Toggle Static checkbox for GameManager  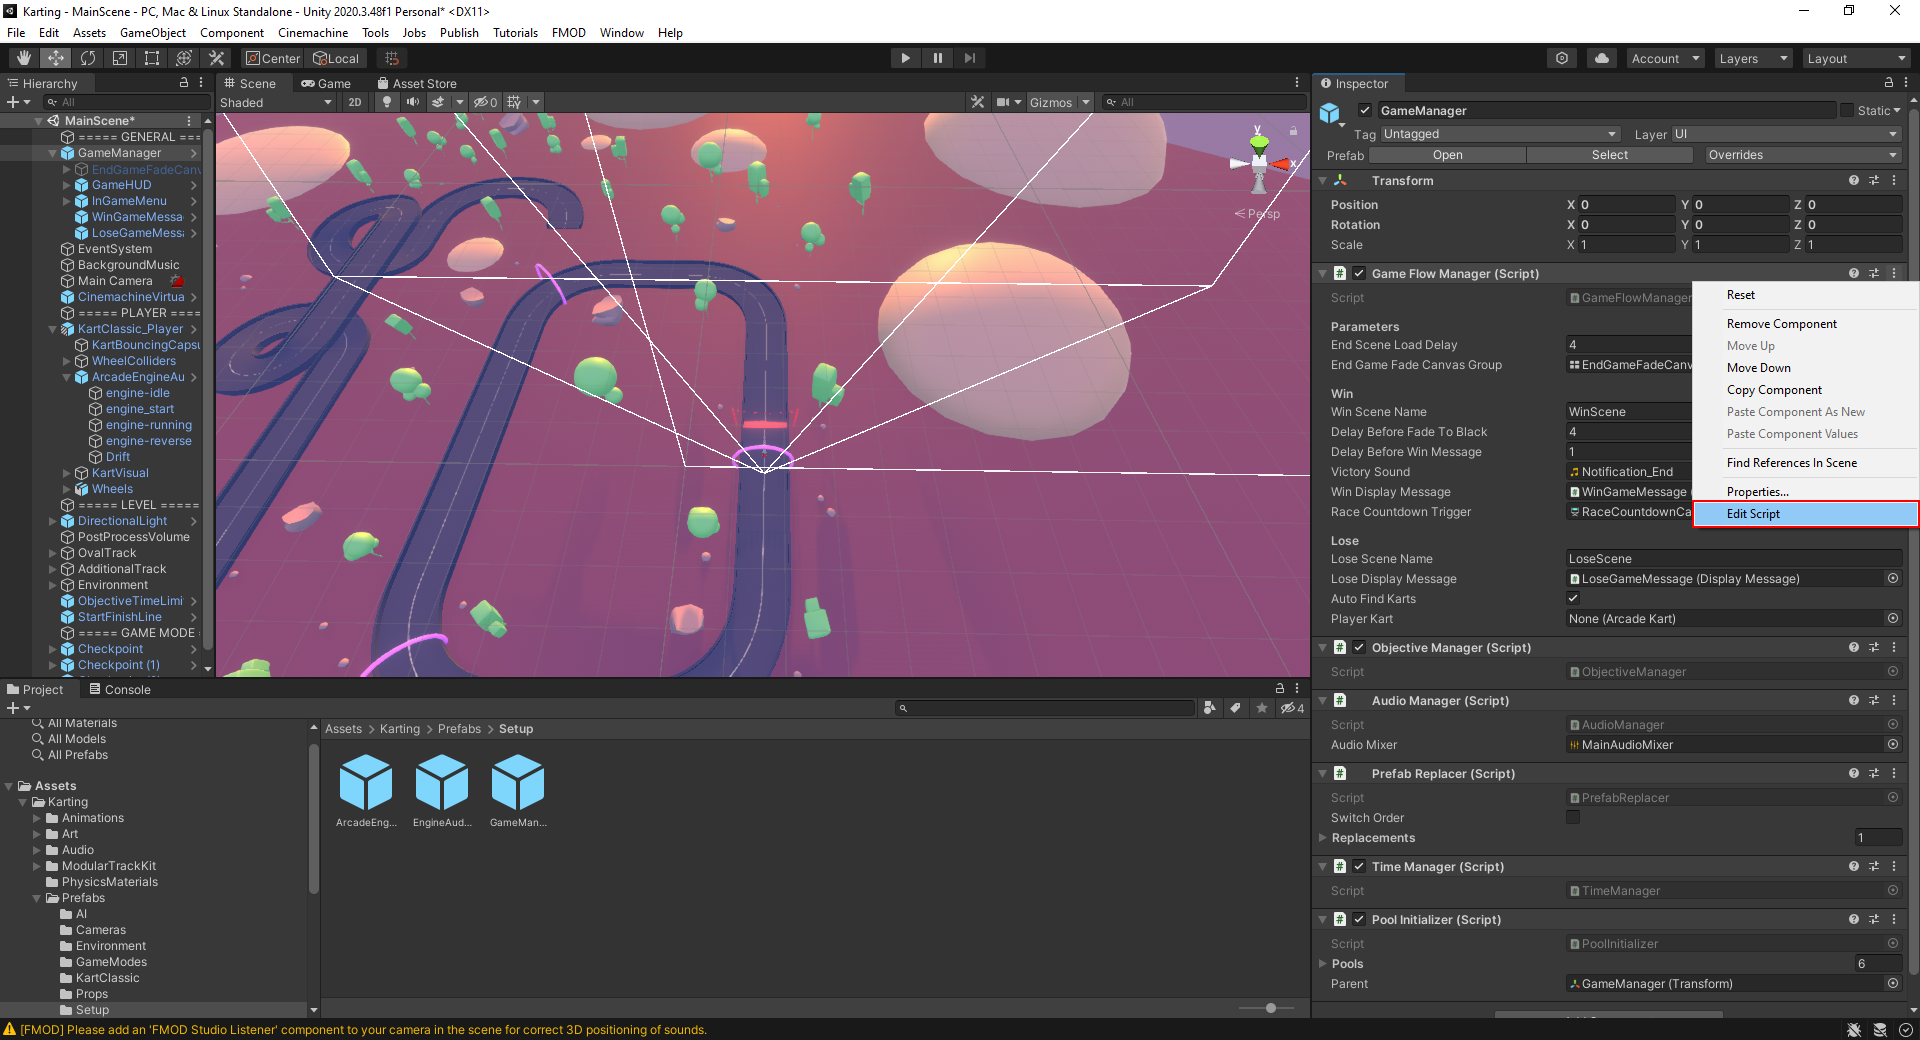[x=1847, y=110]
